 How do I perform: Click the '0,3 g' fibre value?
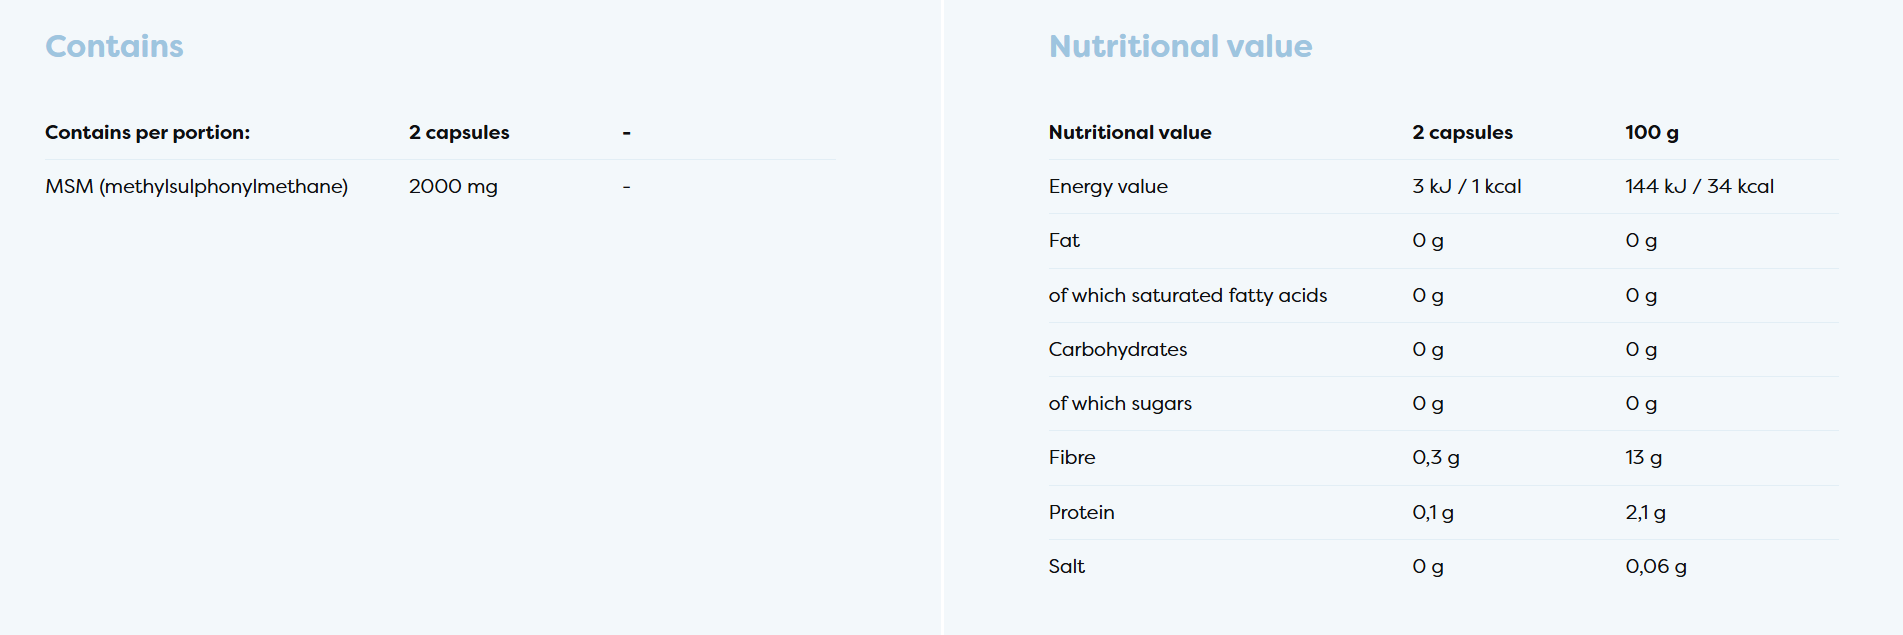point(1435,457)
